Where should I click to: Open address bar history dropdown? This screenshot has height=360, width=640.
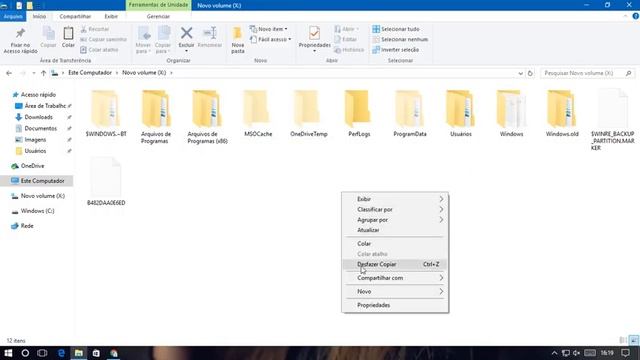520,73
